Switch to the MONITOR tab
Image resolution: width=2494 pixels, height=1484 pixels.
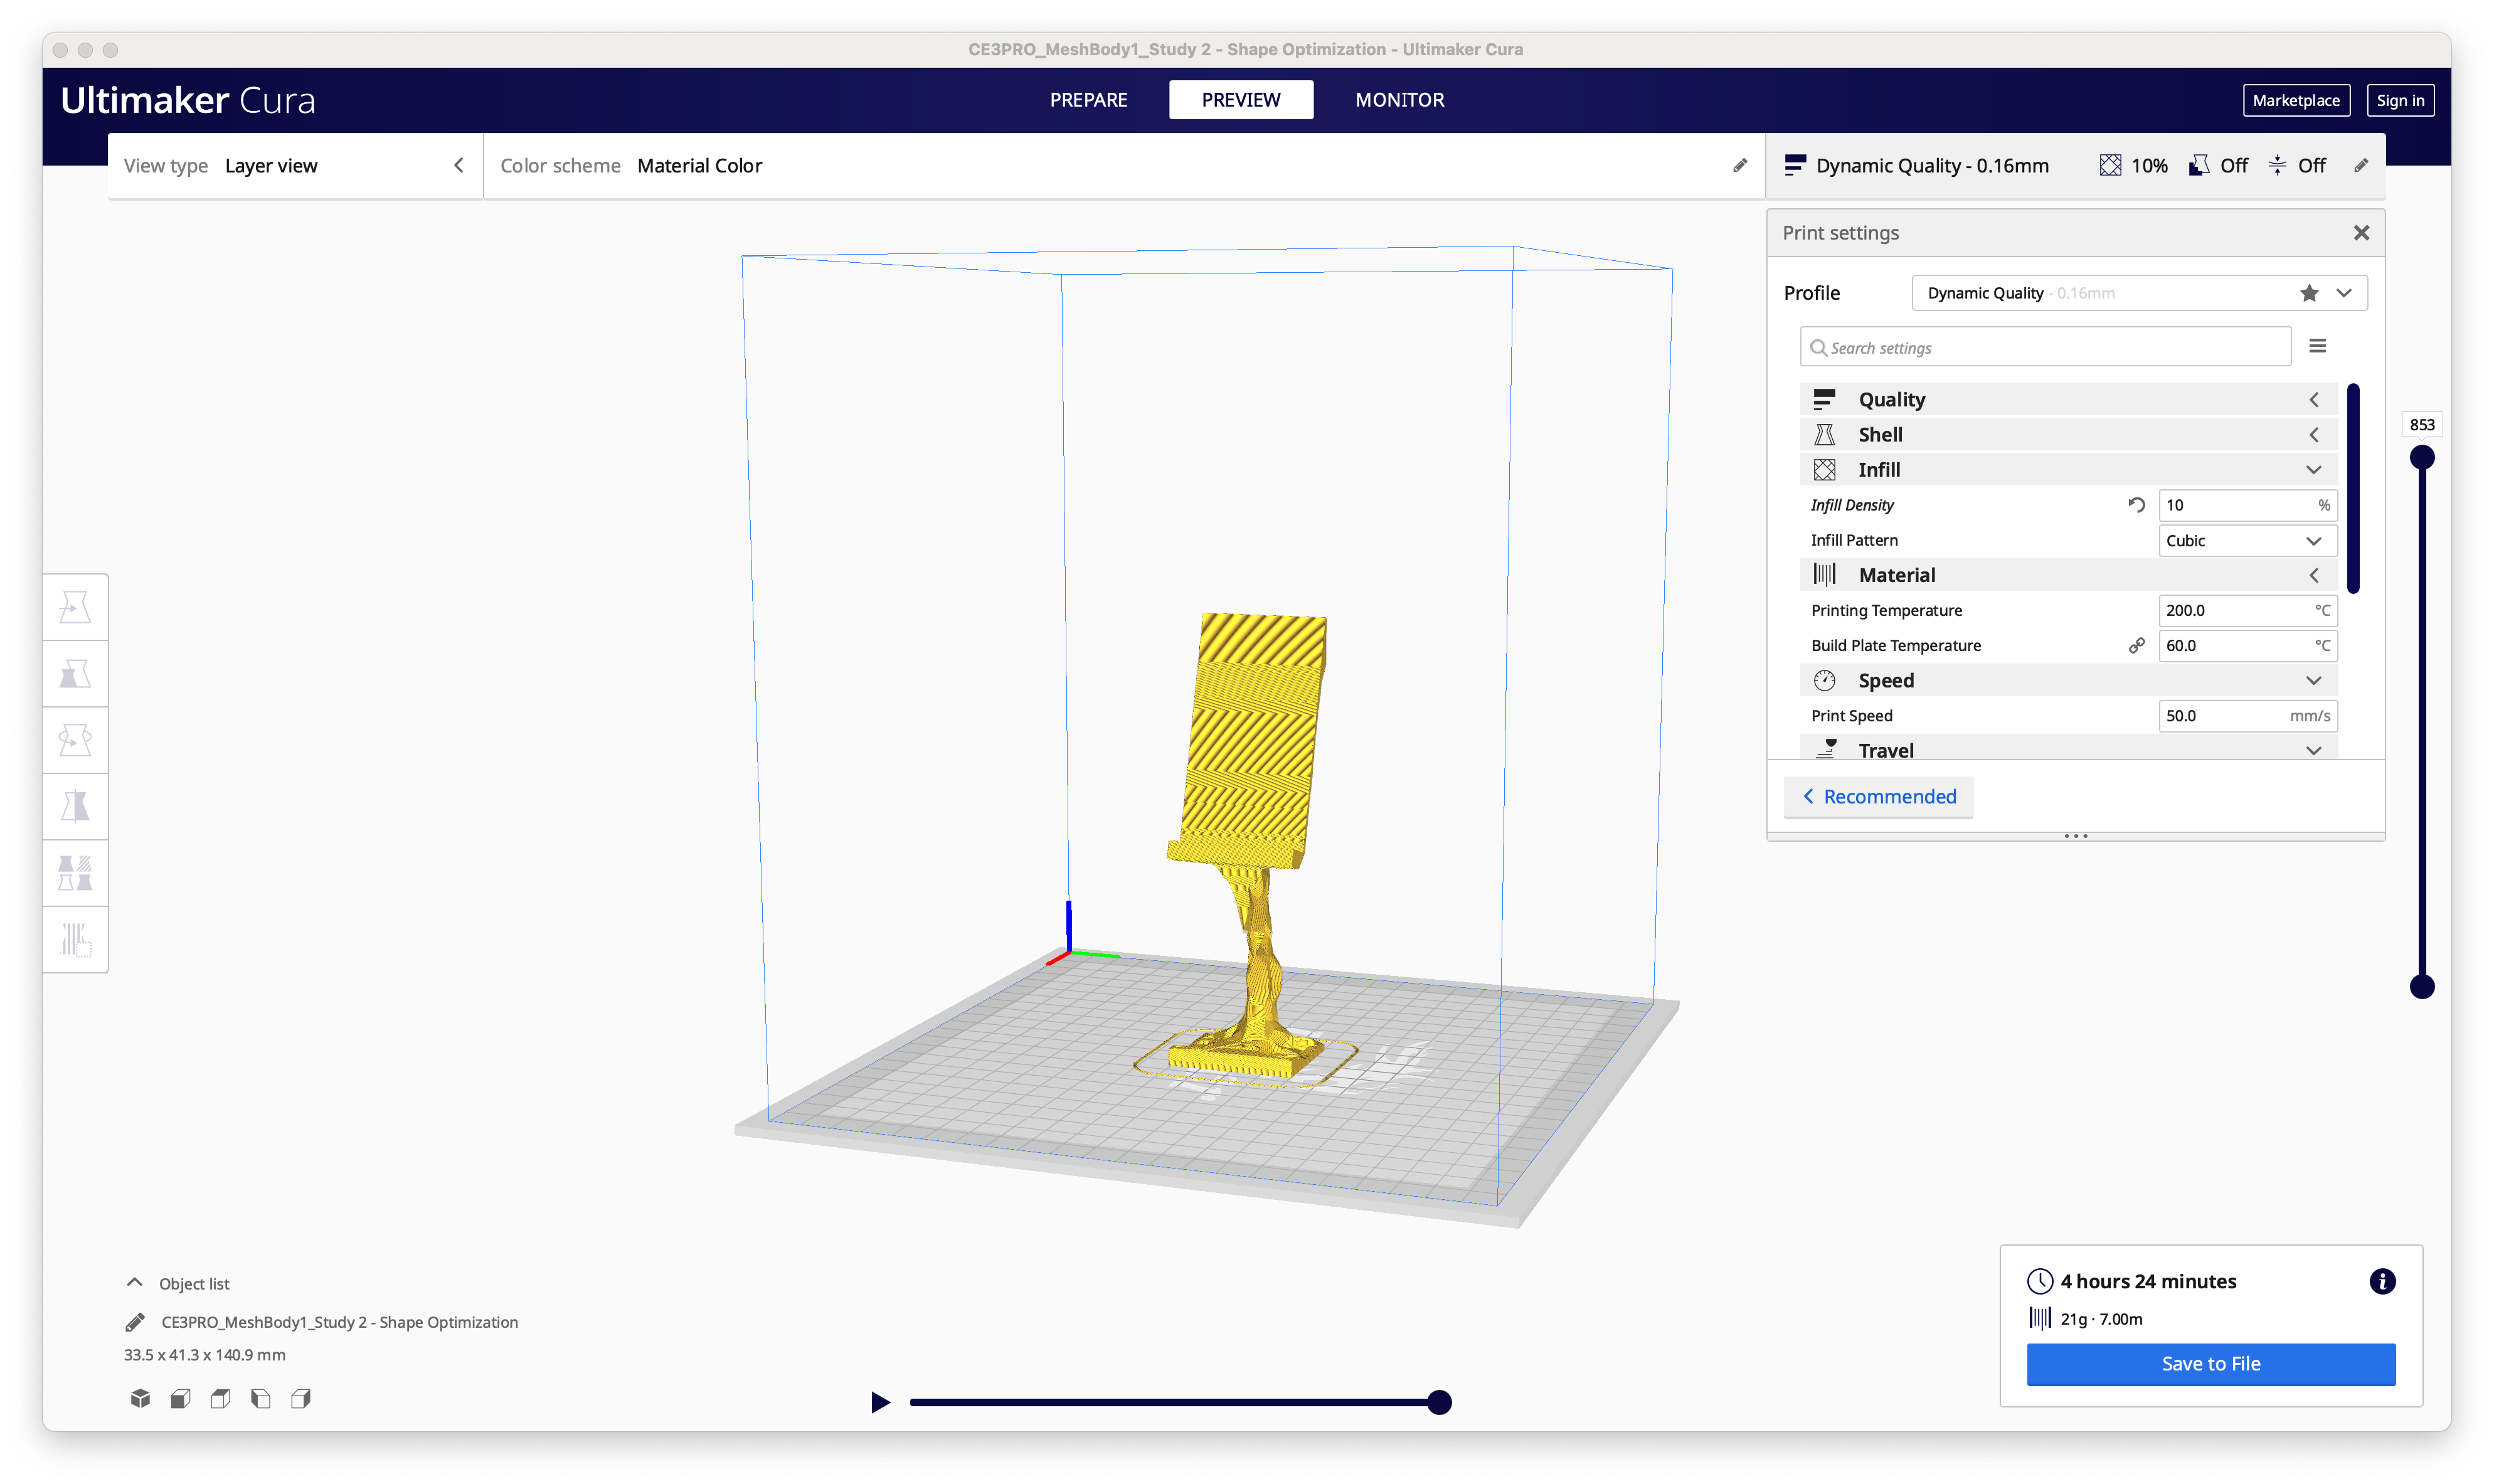(1399, 100)
